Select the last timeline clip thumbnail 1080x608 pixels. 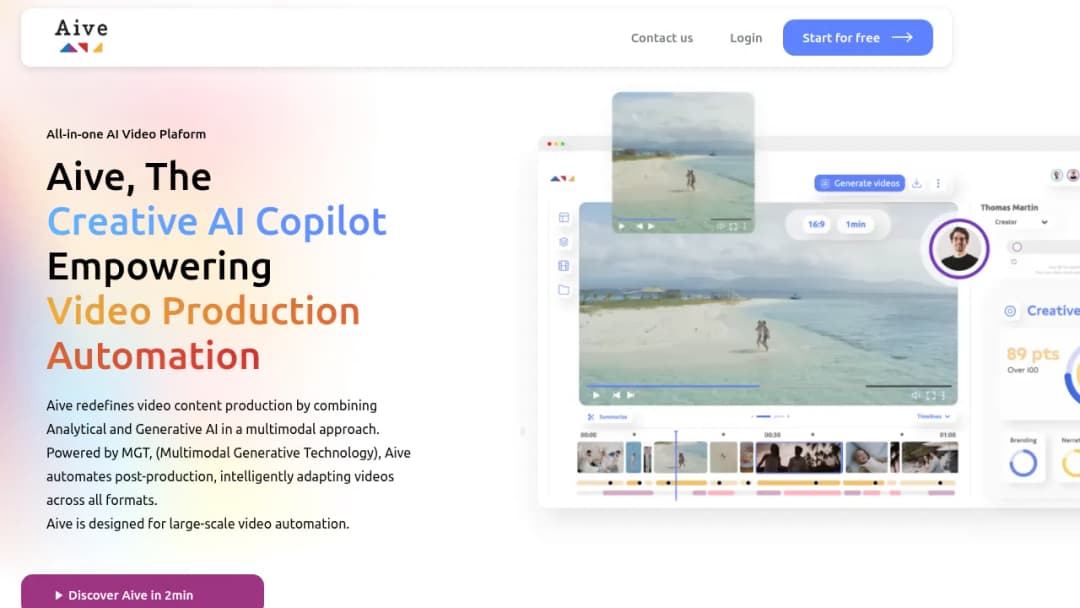[929, 457]
